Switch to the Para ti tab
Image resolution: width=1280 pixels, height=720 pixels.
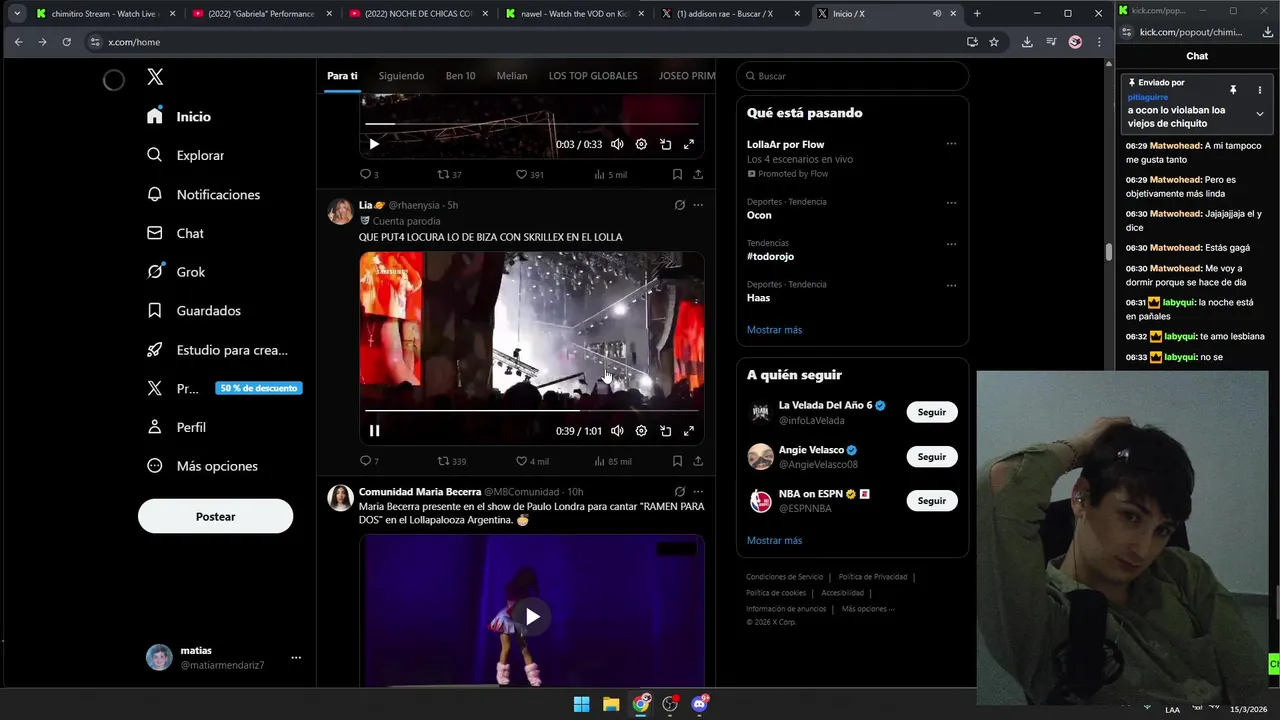[x=342, y=76]
